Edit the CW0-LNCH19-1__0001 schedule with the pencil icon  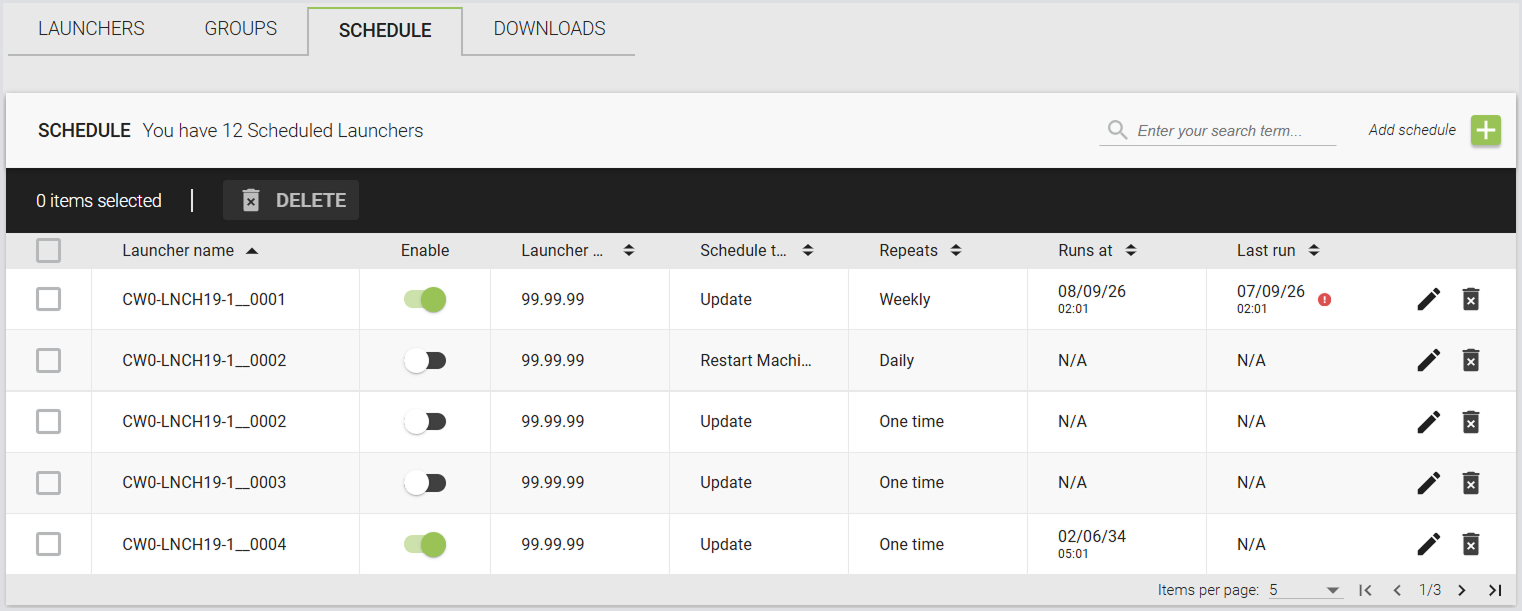point(1429,299)
